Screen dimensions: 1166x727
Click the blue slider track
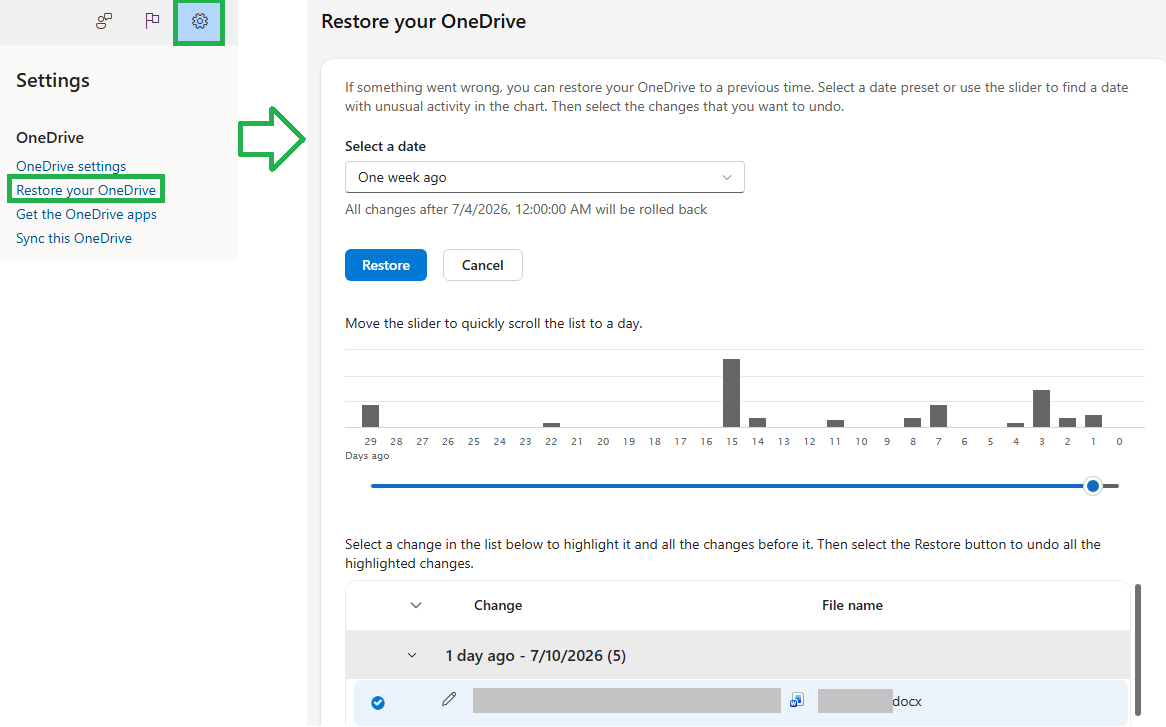[727, 486]
